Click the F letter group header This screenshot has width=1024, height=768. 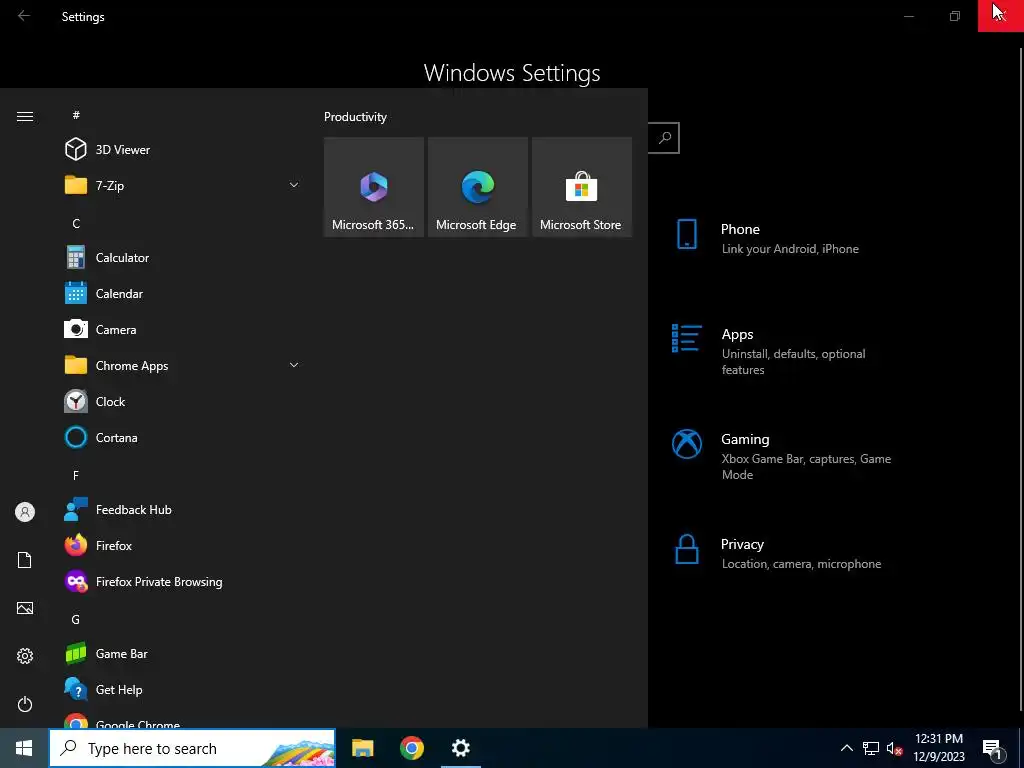(x=76, y=475)
